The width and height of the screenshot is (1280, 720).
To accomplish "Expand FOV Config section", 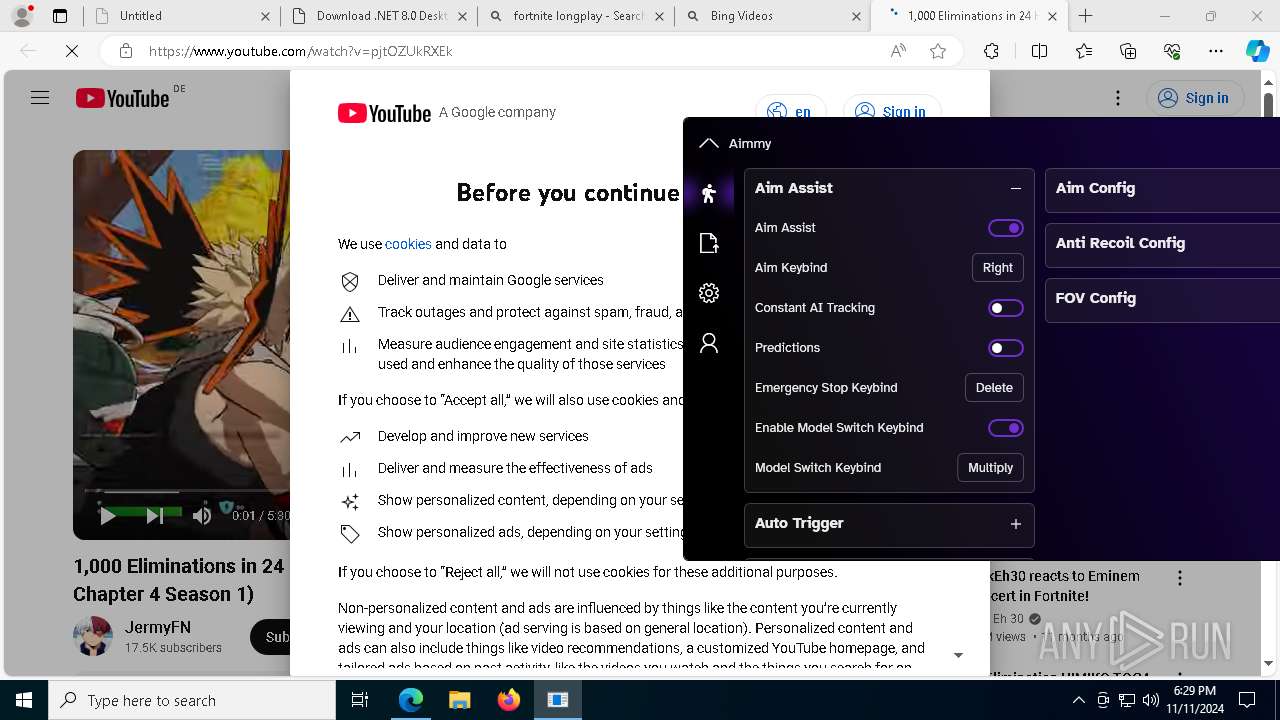I will click(1163, 298).
